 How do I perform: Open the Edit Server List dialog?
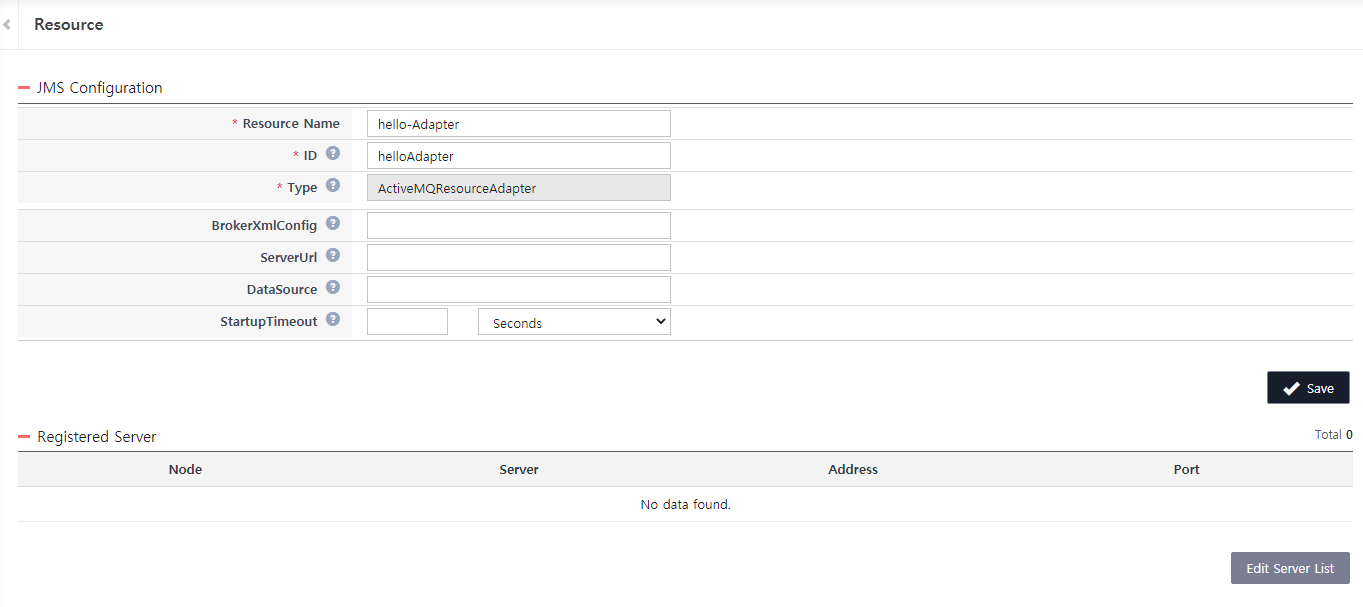click(x=1289, y=568)
